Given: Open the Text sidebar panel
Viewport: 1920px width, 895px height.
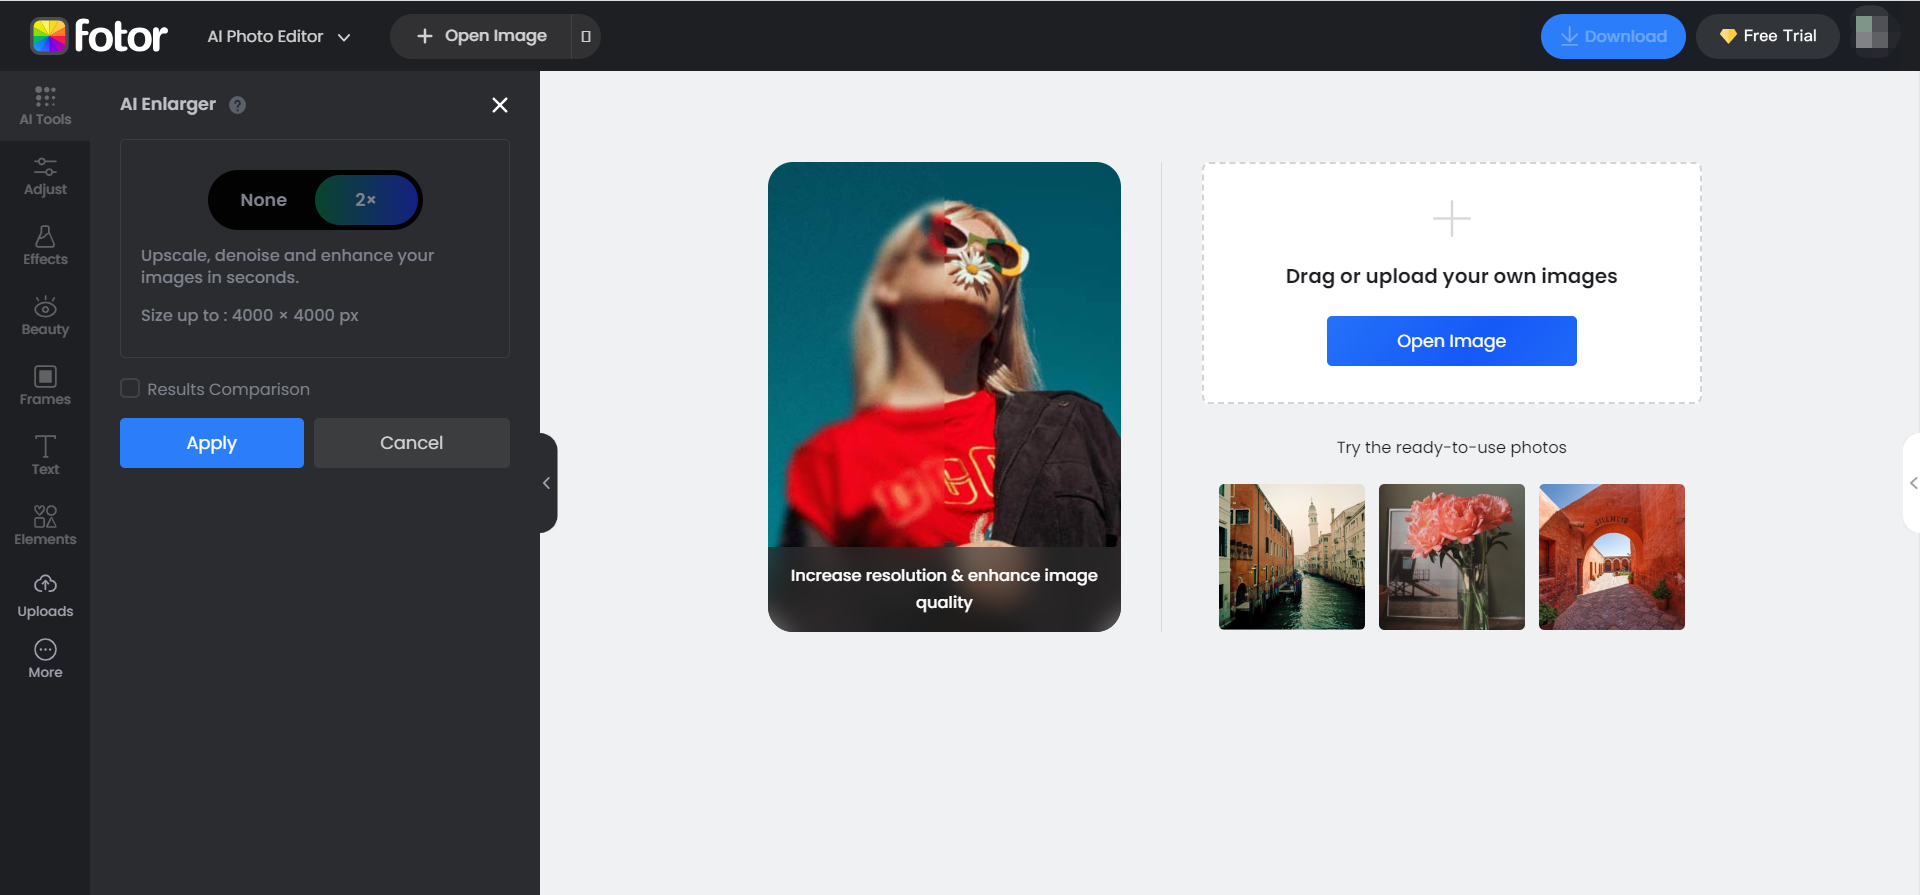Looking at the screenshot, I should pos(45,456).
